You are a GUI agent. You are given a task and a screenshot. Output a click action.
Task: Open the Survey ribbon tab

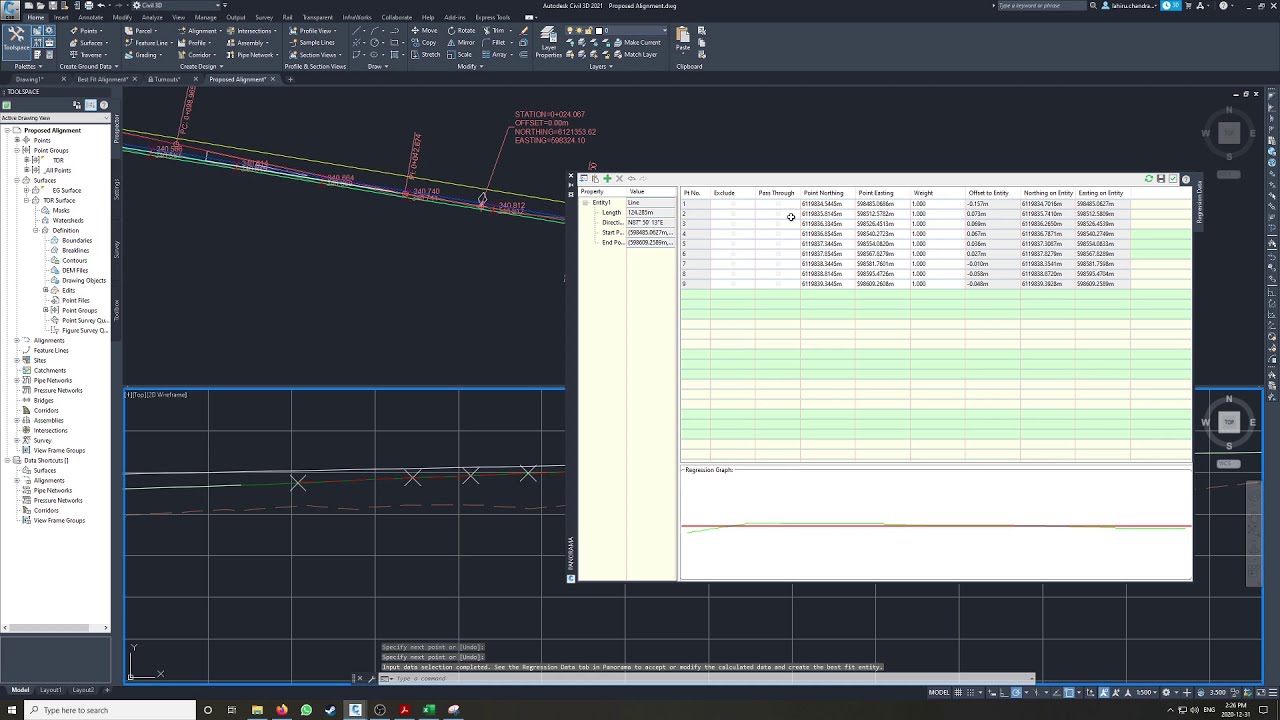[x=264, y=17]
